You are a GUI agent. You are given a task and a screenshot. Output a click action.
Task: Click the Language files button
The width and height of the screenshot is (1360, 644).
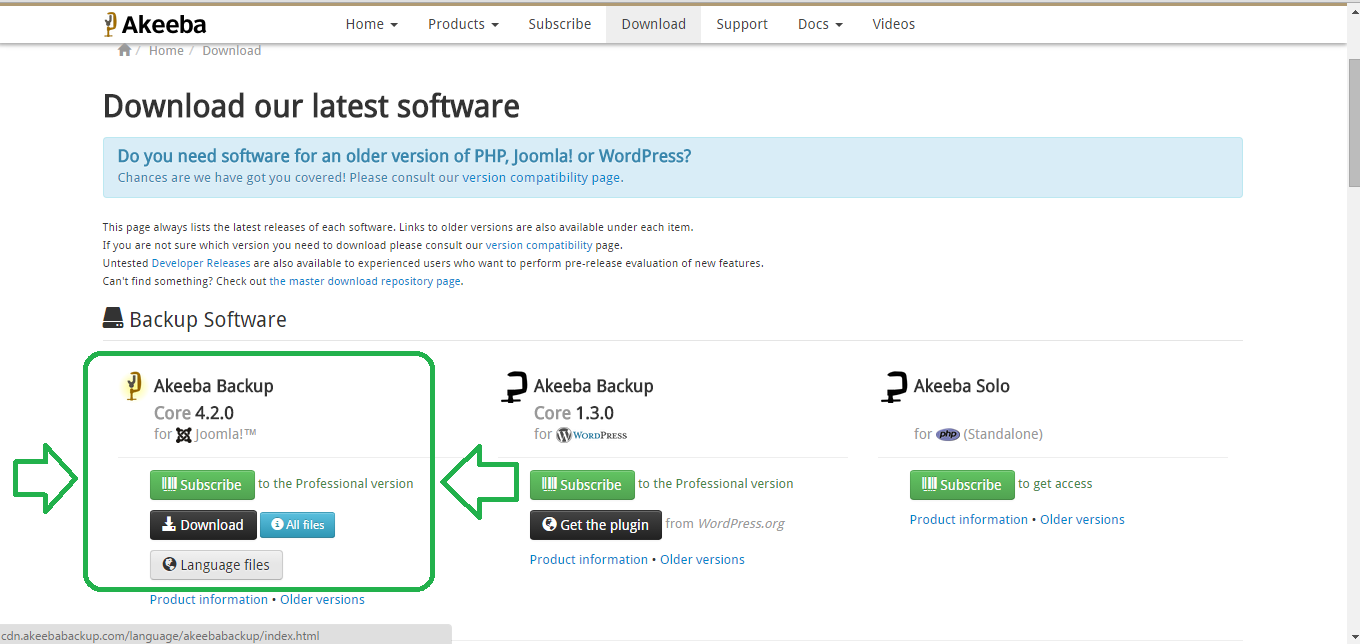[x=216, y=565]
